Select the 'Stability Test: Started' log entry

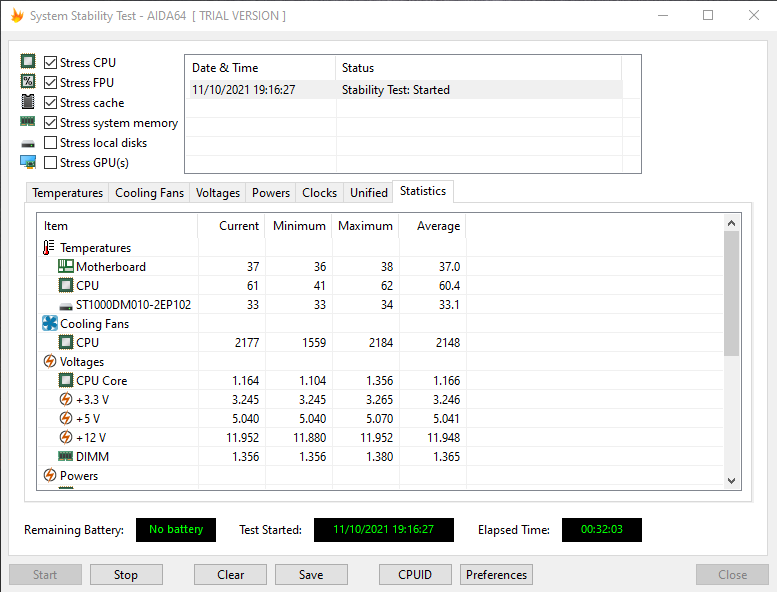395,90
